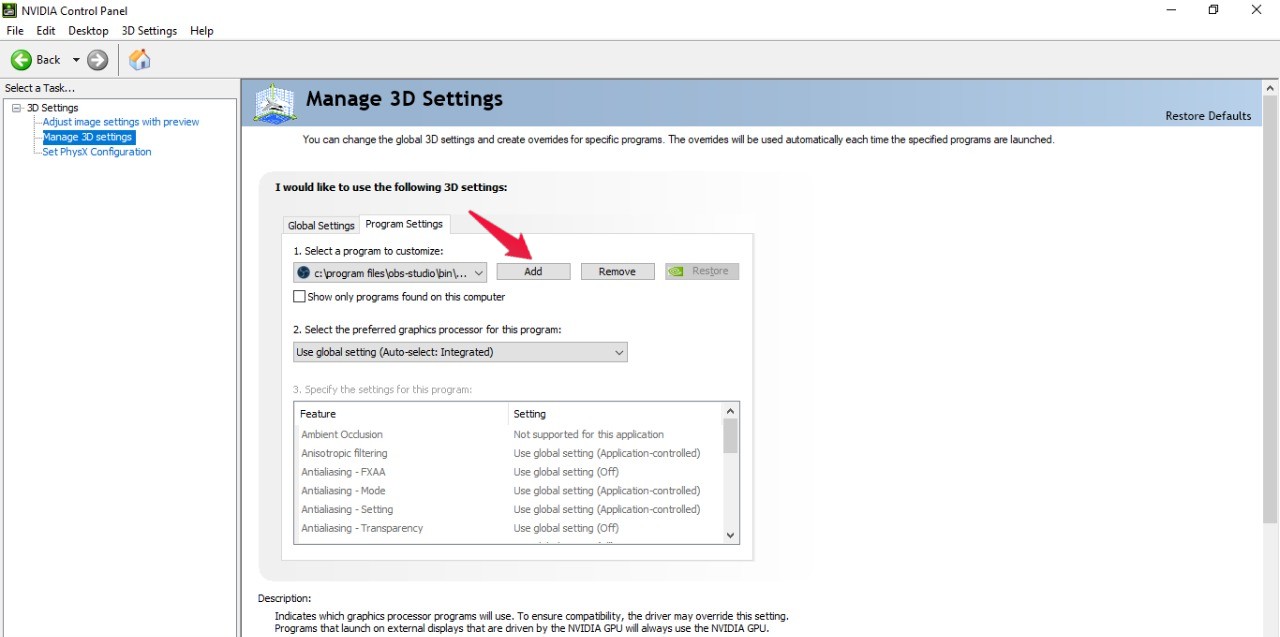Click the green Back arrow icon

[x=21, y=60]
